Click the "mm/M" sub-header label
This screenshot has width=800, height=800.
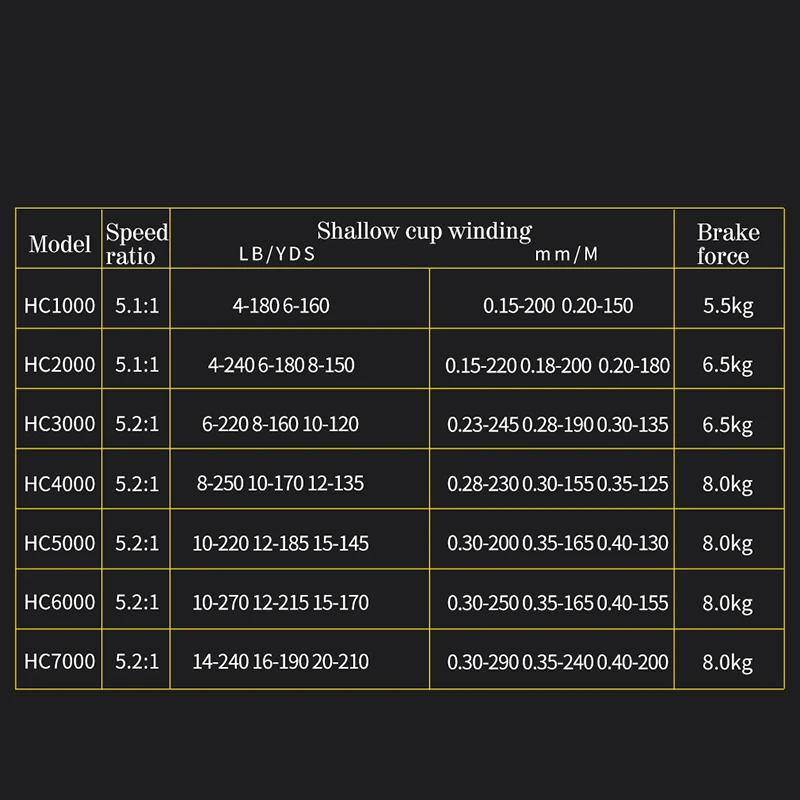click(566, 254)
